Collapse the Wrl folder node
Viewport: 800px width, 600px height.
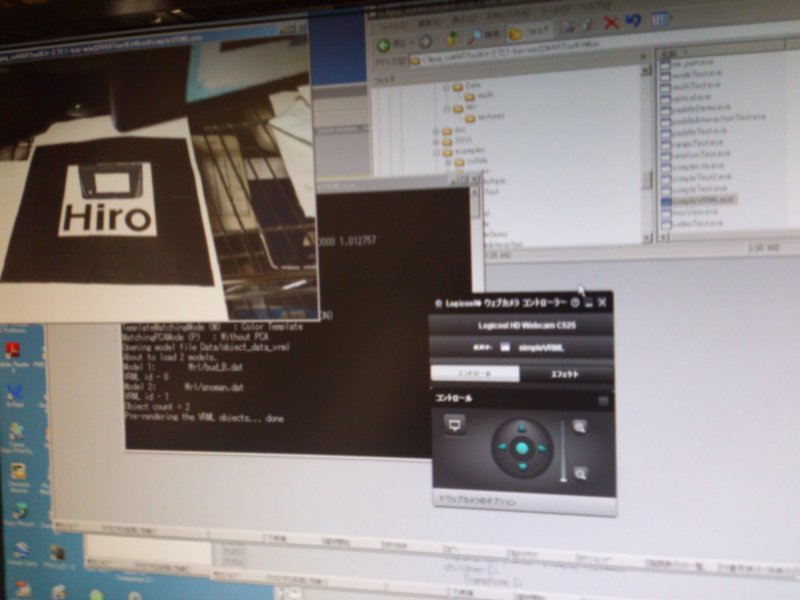pos(447,109)
